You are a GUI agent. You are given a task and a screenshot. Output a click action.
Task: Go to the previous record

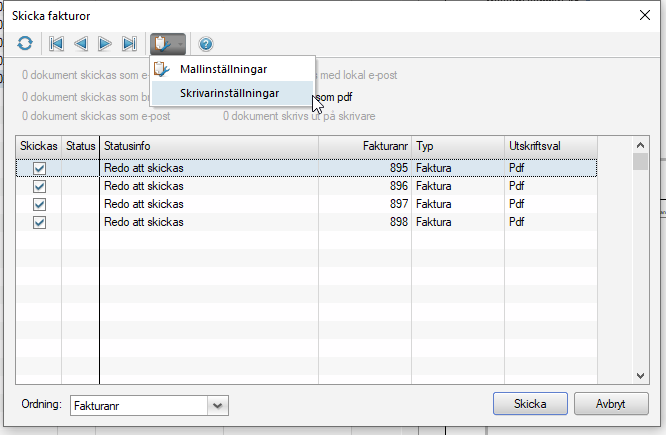click(81, 44)
